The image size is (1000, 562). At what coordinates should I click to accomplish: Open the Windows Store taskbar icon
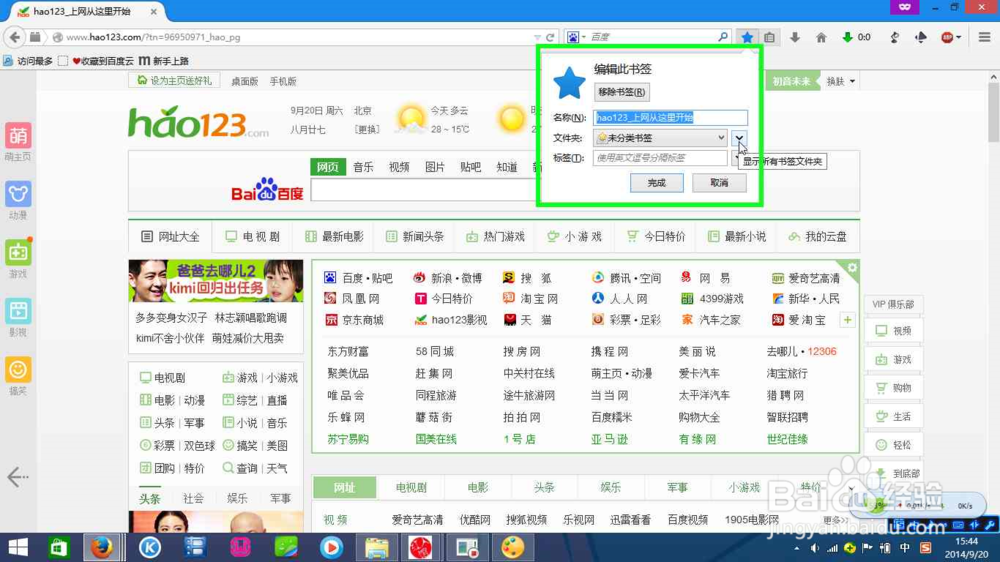tap(59, 547)
